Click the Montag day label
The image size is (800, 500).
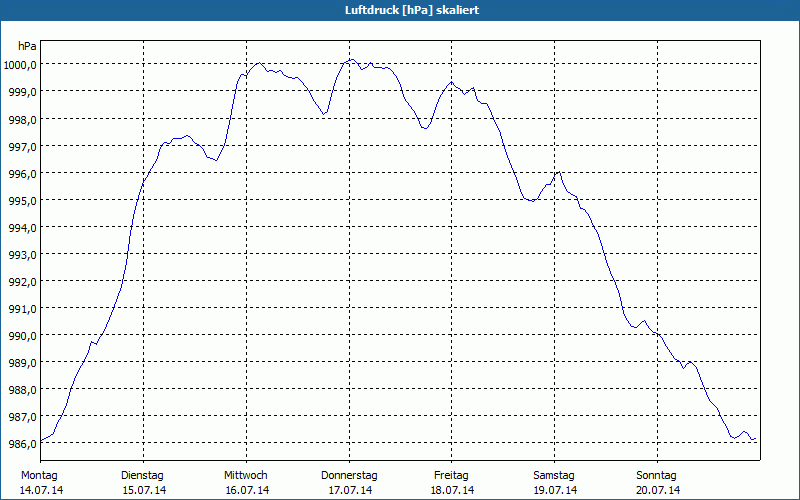pos(39,476)
